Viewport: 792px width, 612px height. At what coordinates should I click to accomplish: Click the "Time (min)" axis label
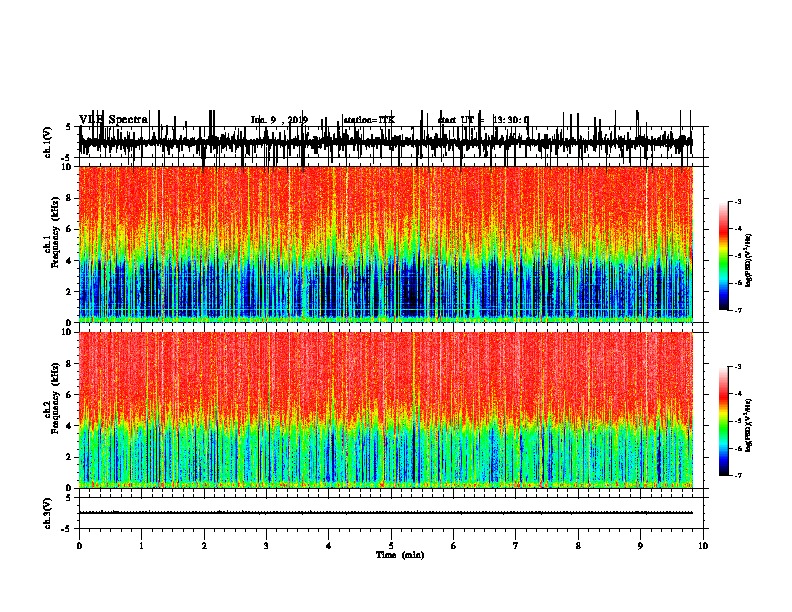point(400,555)
